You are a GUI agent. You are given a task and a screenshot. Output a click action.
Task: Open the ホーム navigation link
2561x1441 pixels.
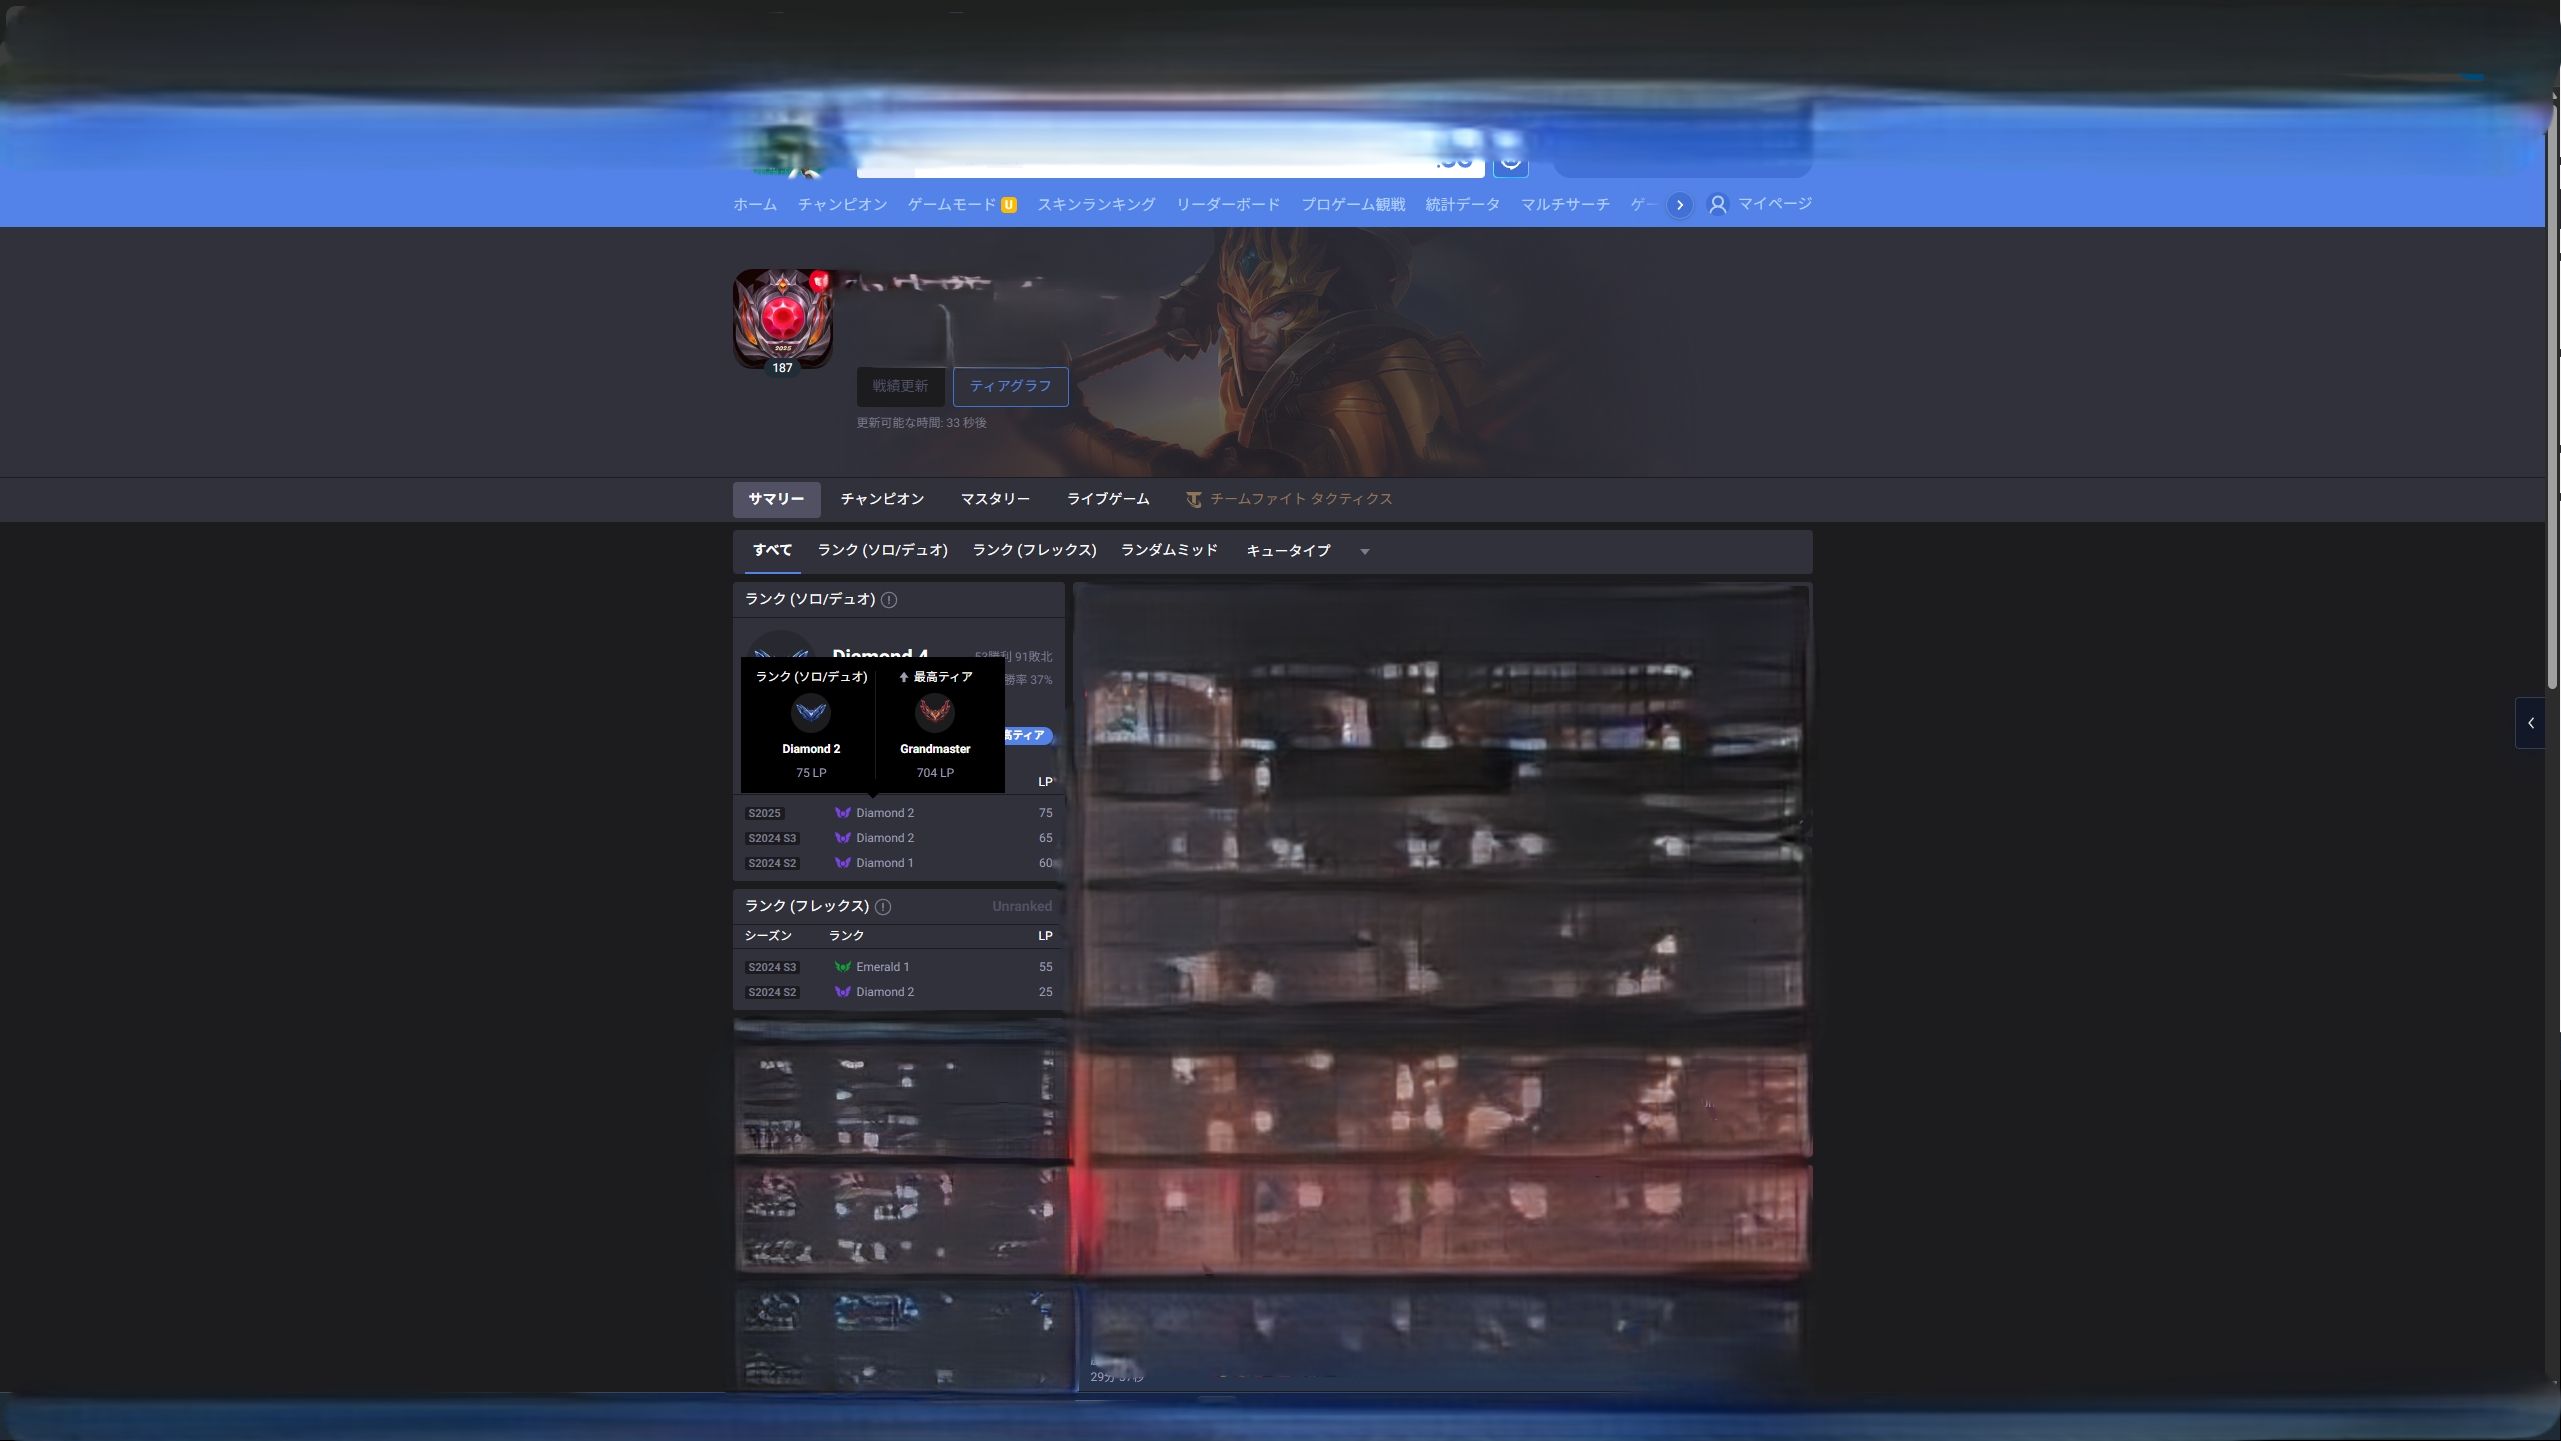point(754,205)
